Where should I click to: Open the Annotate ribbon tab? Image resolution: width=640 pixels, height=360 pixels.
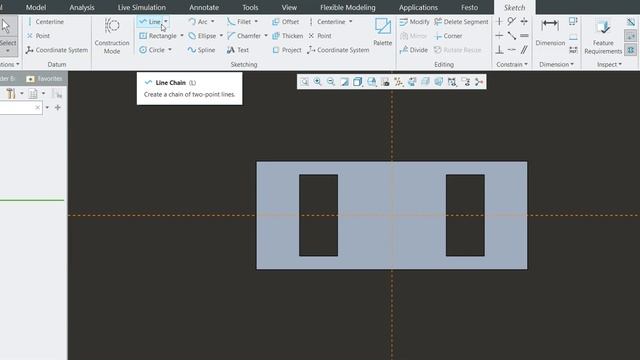[x=204, y=7]
